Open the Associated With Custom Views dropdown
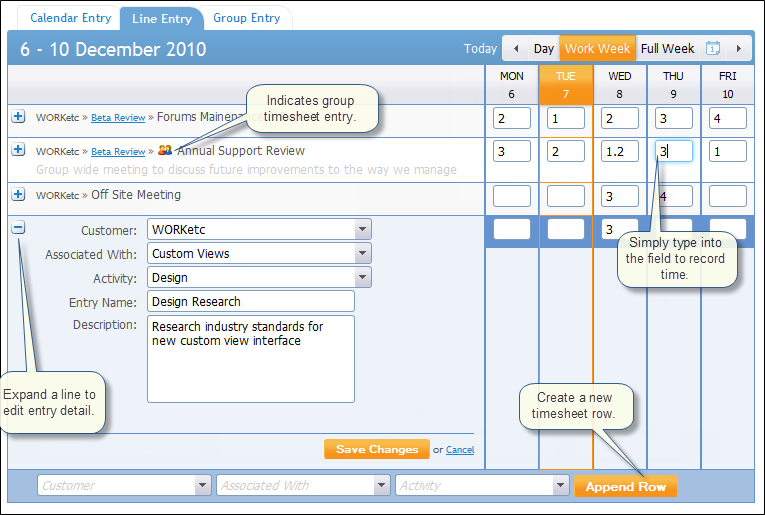 [x=362, y=253]
